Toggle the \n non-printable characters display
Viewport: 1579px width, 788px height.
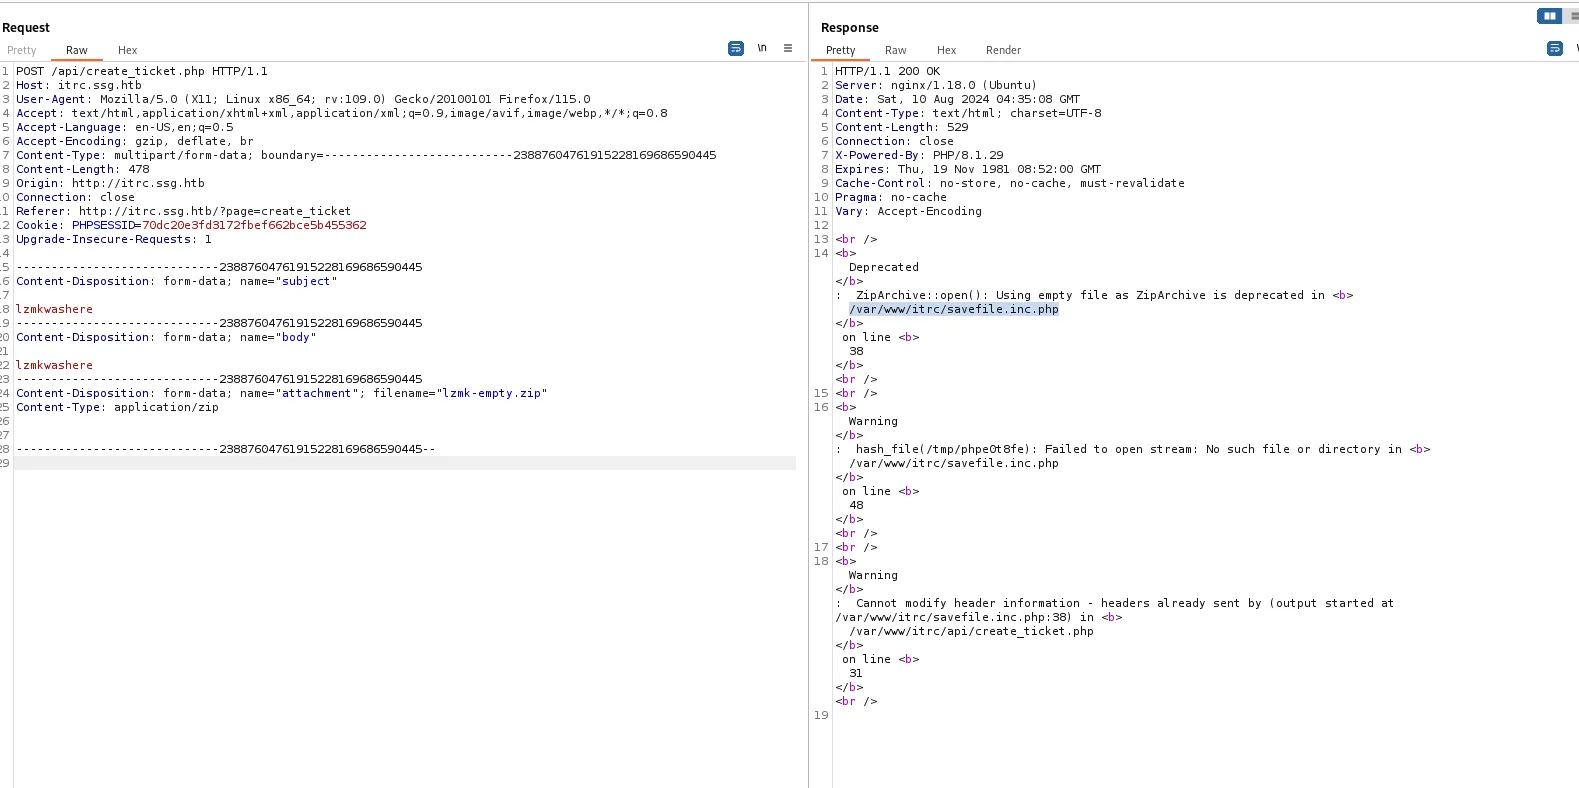pos(762,48)
